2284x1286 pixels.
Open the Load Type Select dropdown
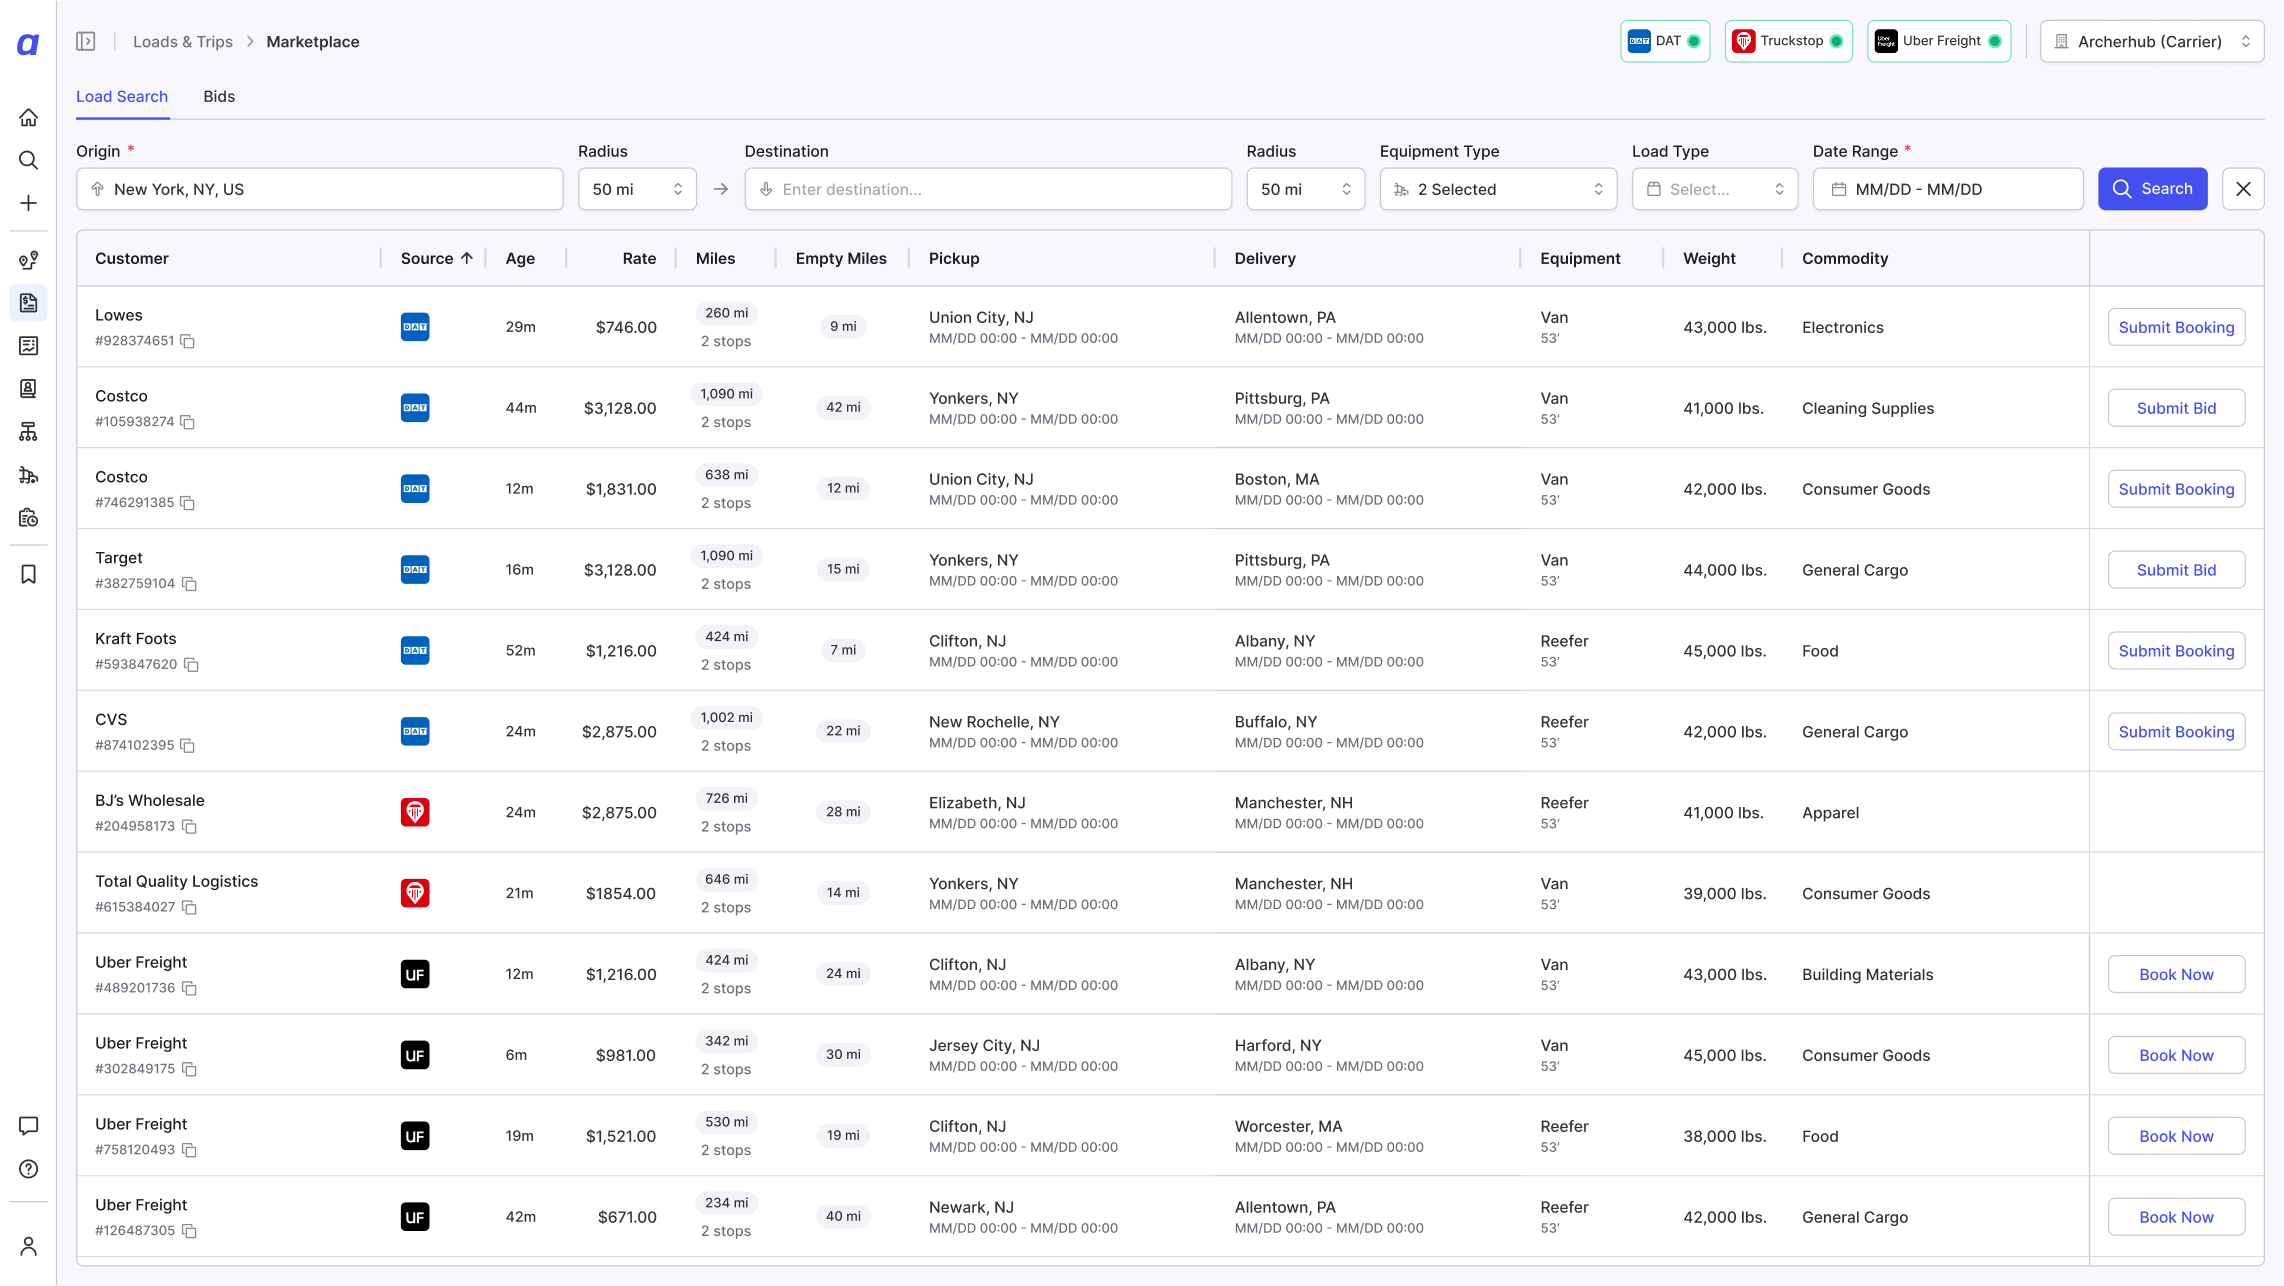(x=1715, y=189)
